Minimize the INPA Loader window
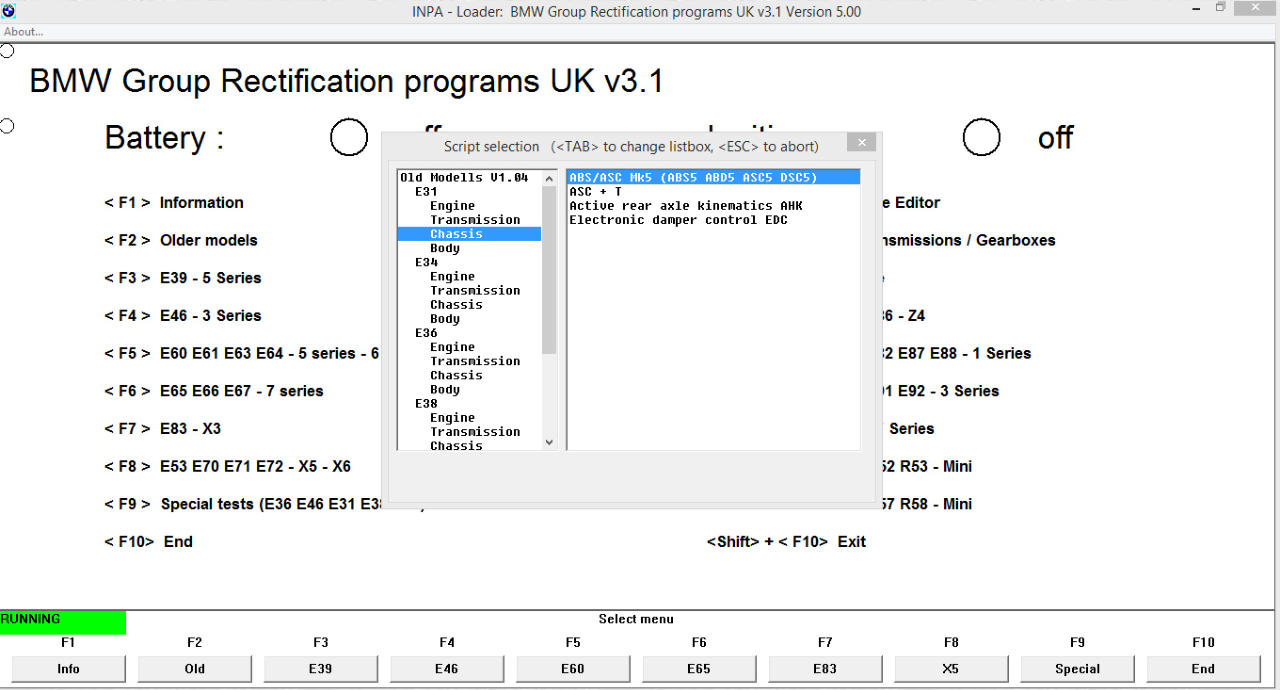The height and width of the screenshot is (690, 1280). pyautogui.click(x=1196, y=9)
